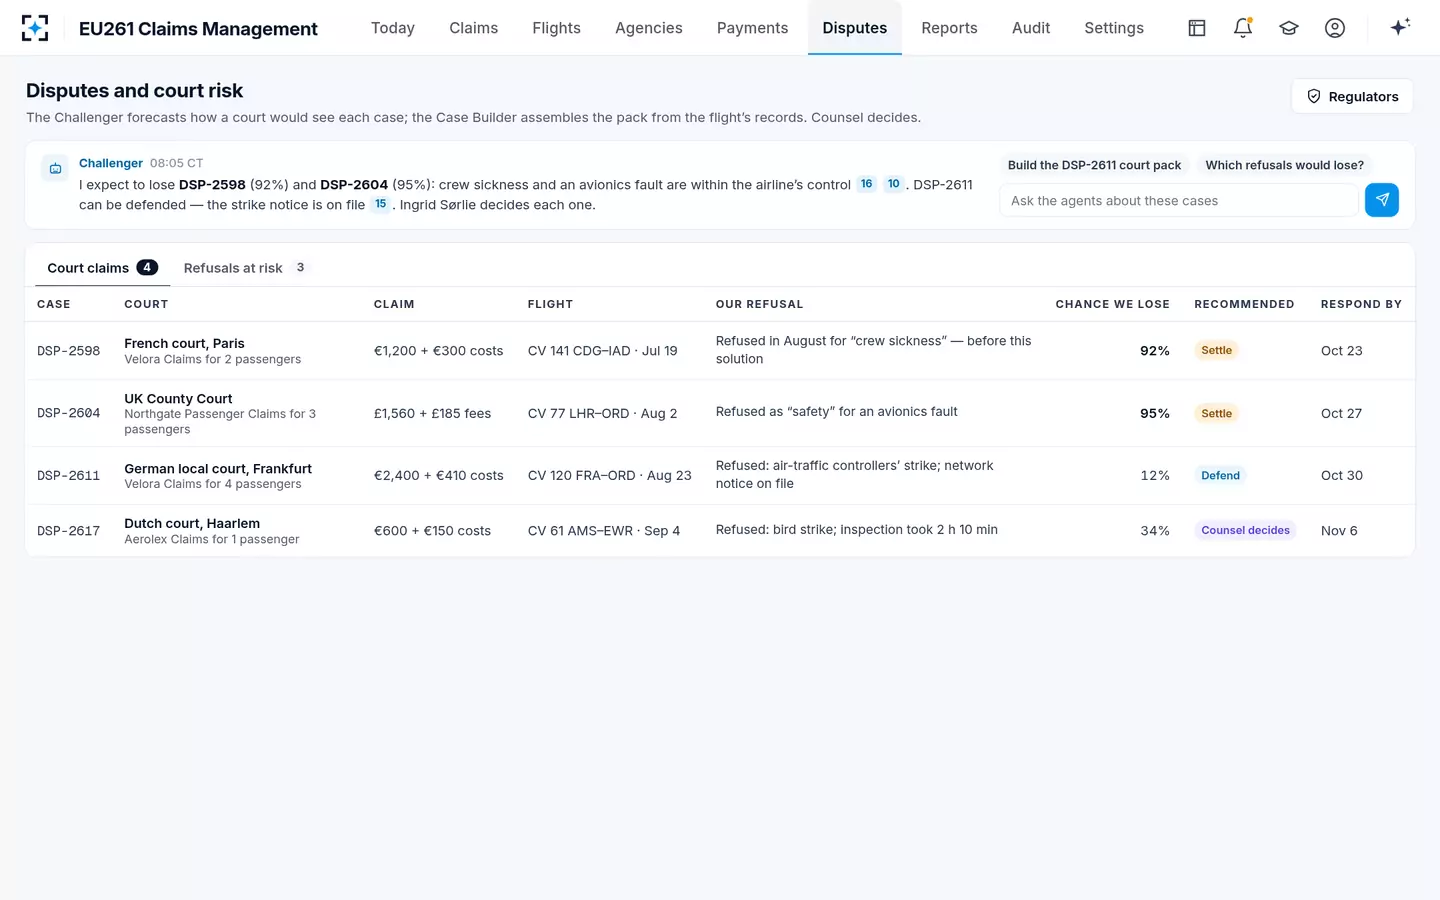The height and width of the screenshot is (900, 1440).
Task: Open case DSP-2604
Action: (69, 413)
